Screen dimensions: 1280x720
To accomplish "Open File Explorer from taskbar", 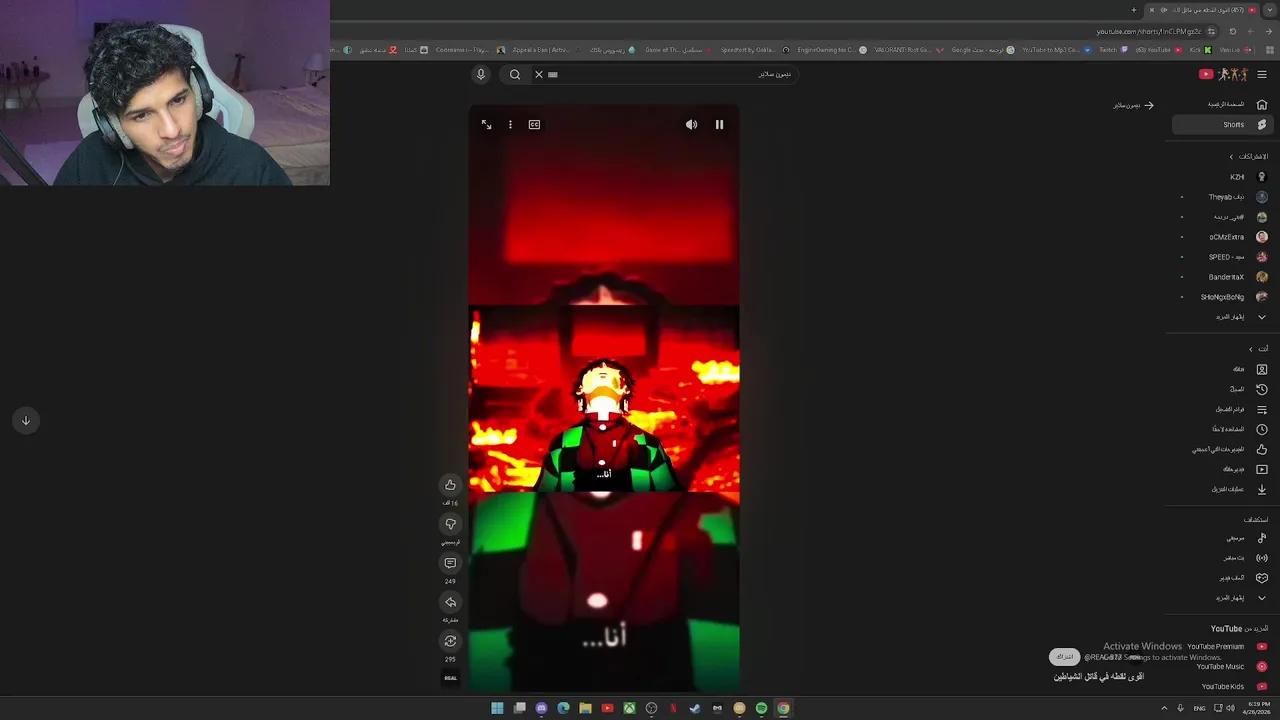I will (x=585, y=708).
